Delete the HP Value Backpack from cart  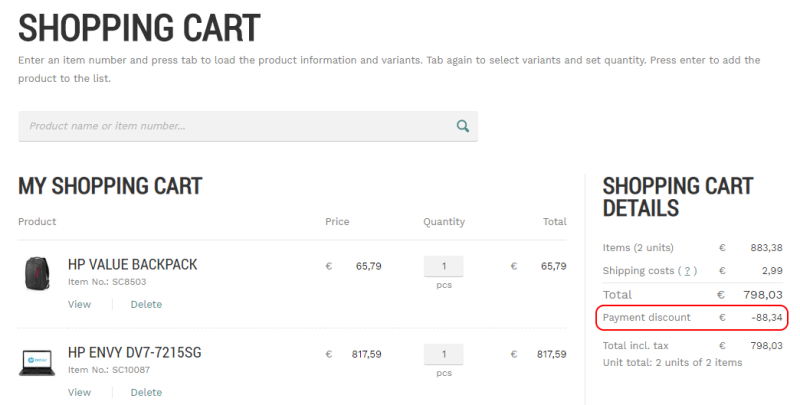point(146,304)
